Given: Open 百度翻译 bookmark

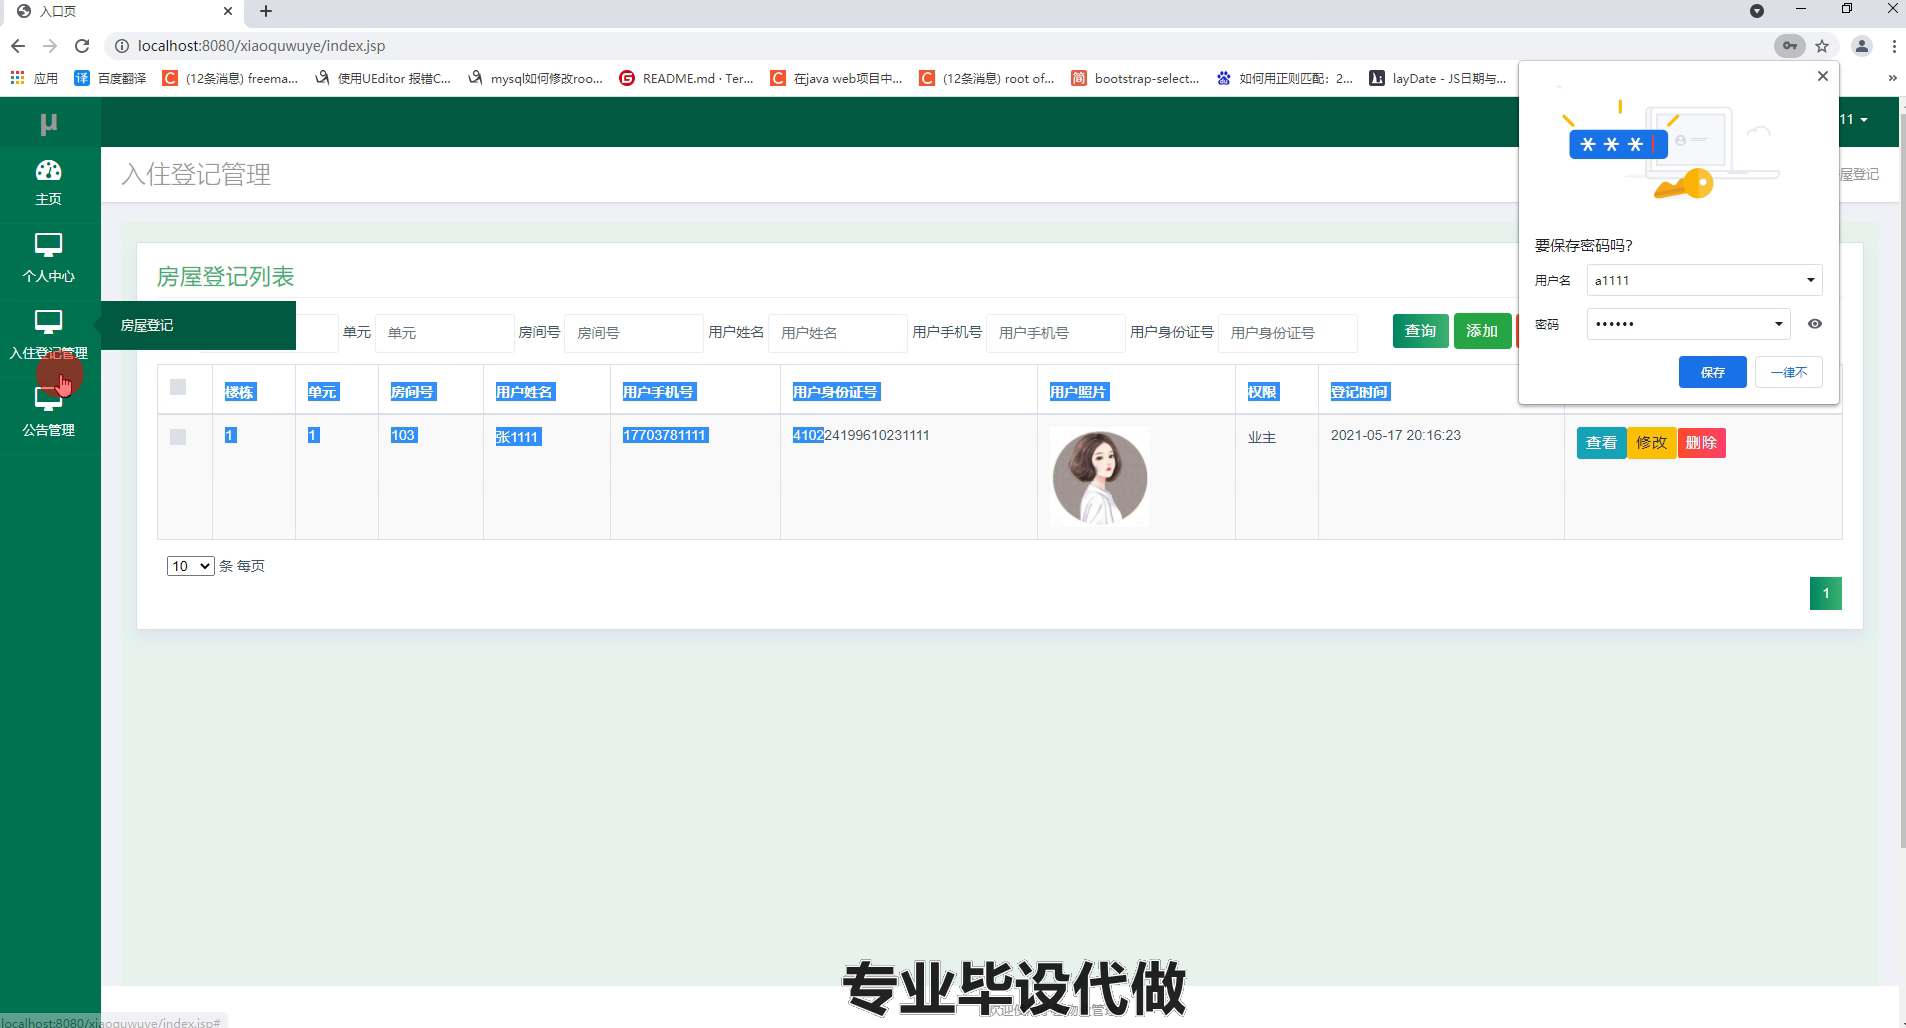Looking at the screenshot, I should click(x=110, y=78).
